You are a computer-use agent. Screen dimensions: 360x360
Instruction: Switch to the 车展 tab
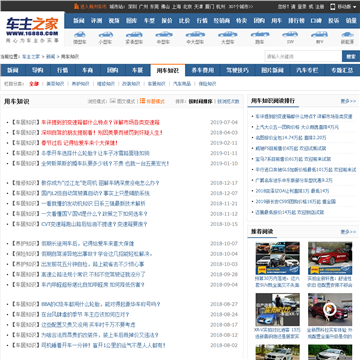[x=137, y=70]
